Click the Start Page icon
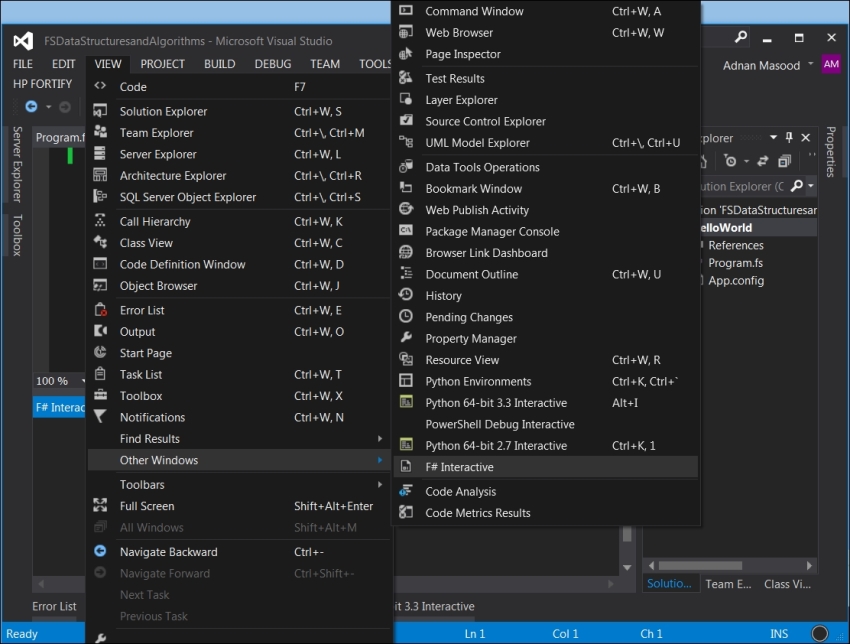The image size is (850, 644). (100, 352)
